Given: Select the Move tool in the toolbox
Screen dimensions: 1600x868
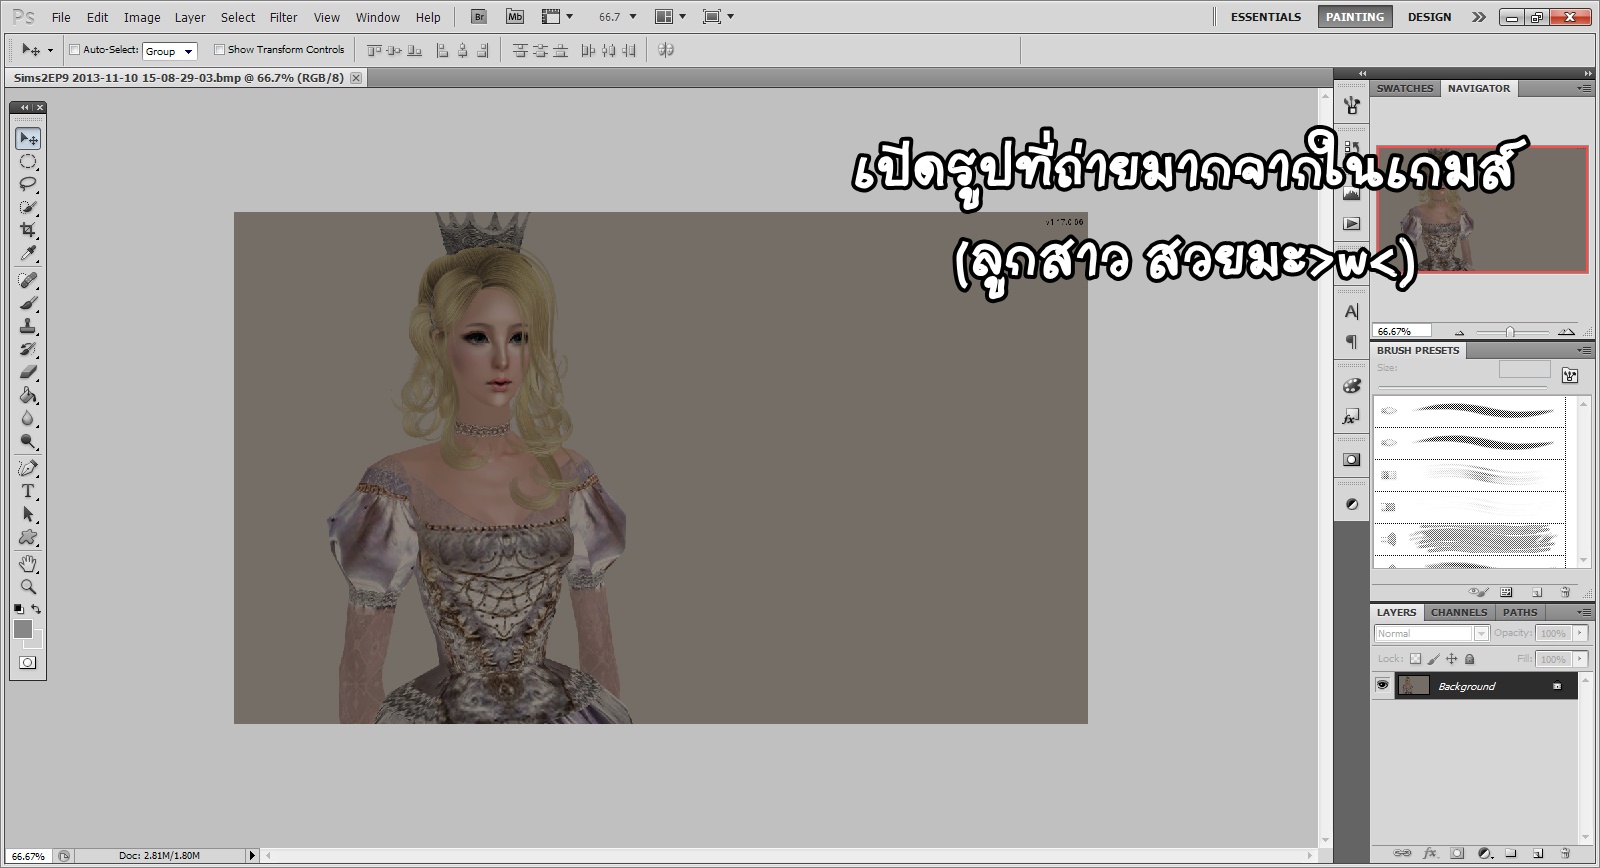Looking at the screenshot, I should [28, 138].
